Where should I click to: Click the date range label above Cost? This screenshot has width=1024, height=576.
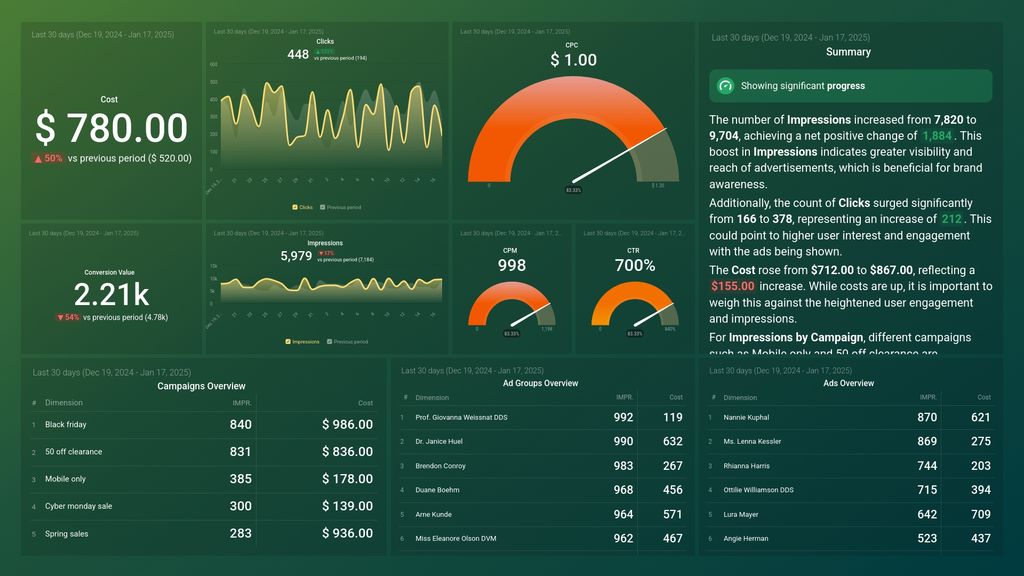point(103,35)
